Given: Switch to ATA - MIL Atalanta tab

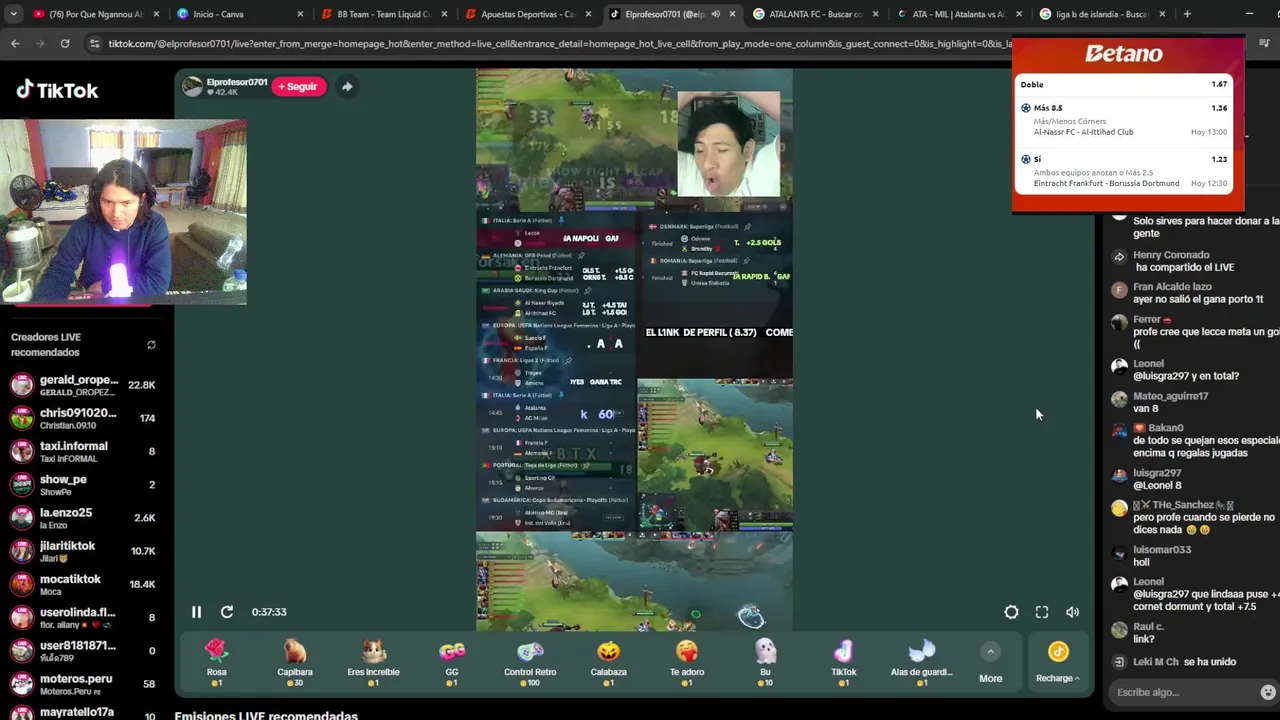Looking at the screenshot, I should coord(958,14).
